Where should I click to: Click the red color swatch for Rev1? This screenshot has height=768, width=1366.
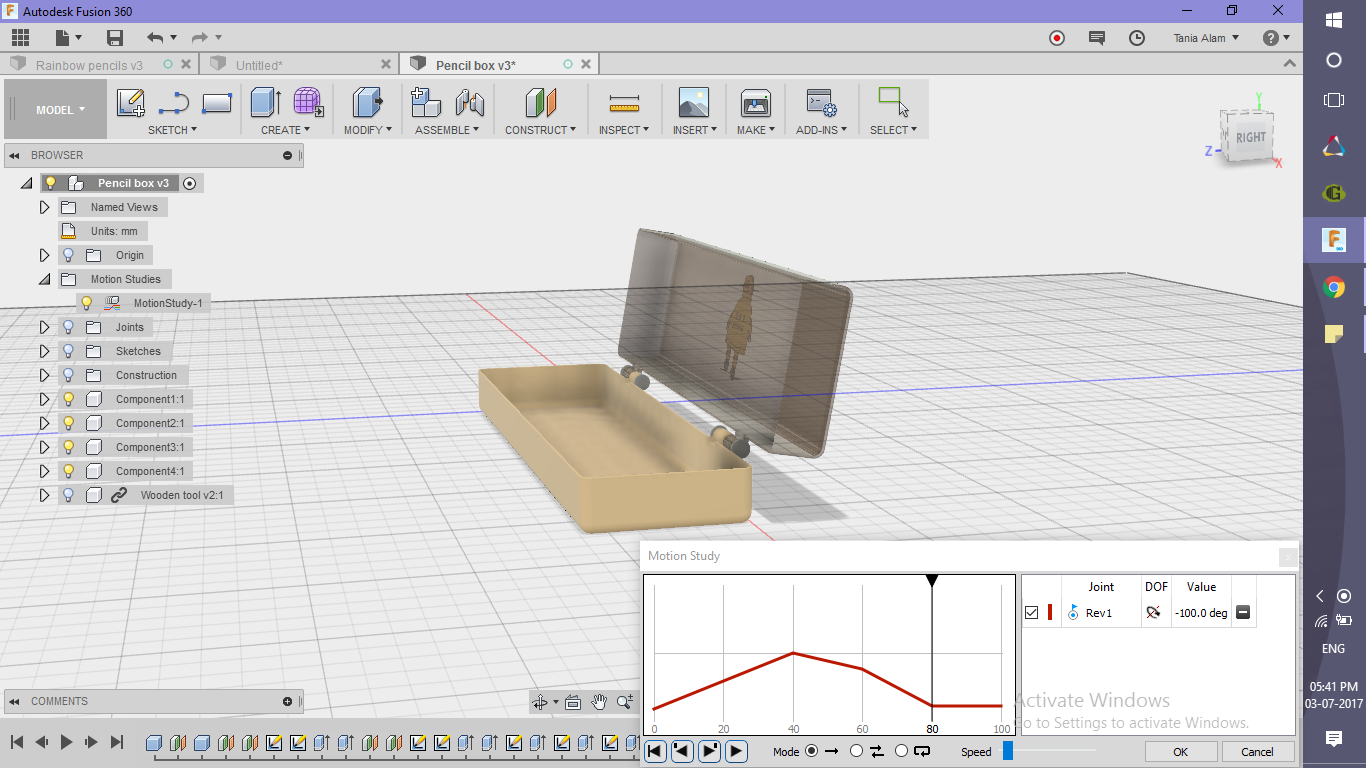tap(1050, 613)
